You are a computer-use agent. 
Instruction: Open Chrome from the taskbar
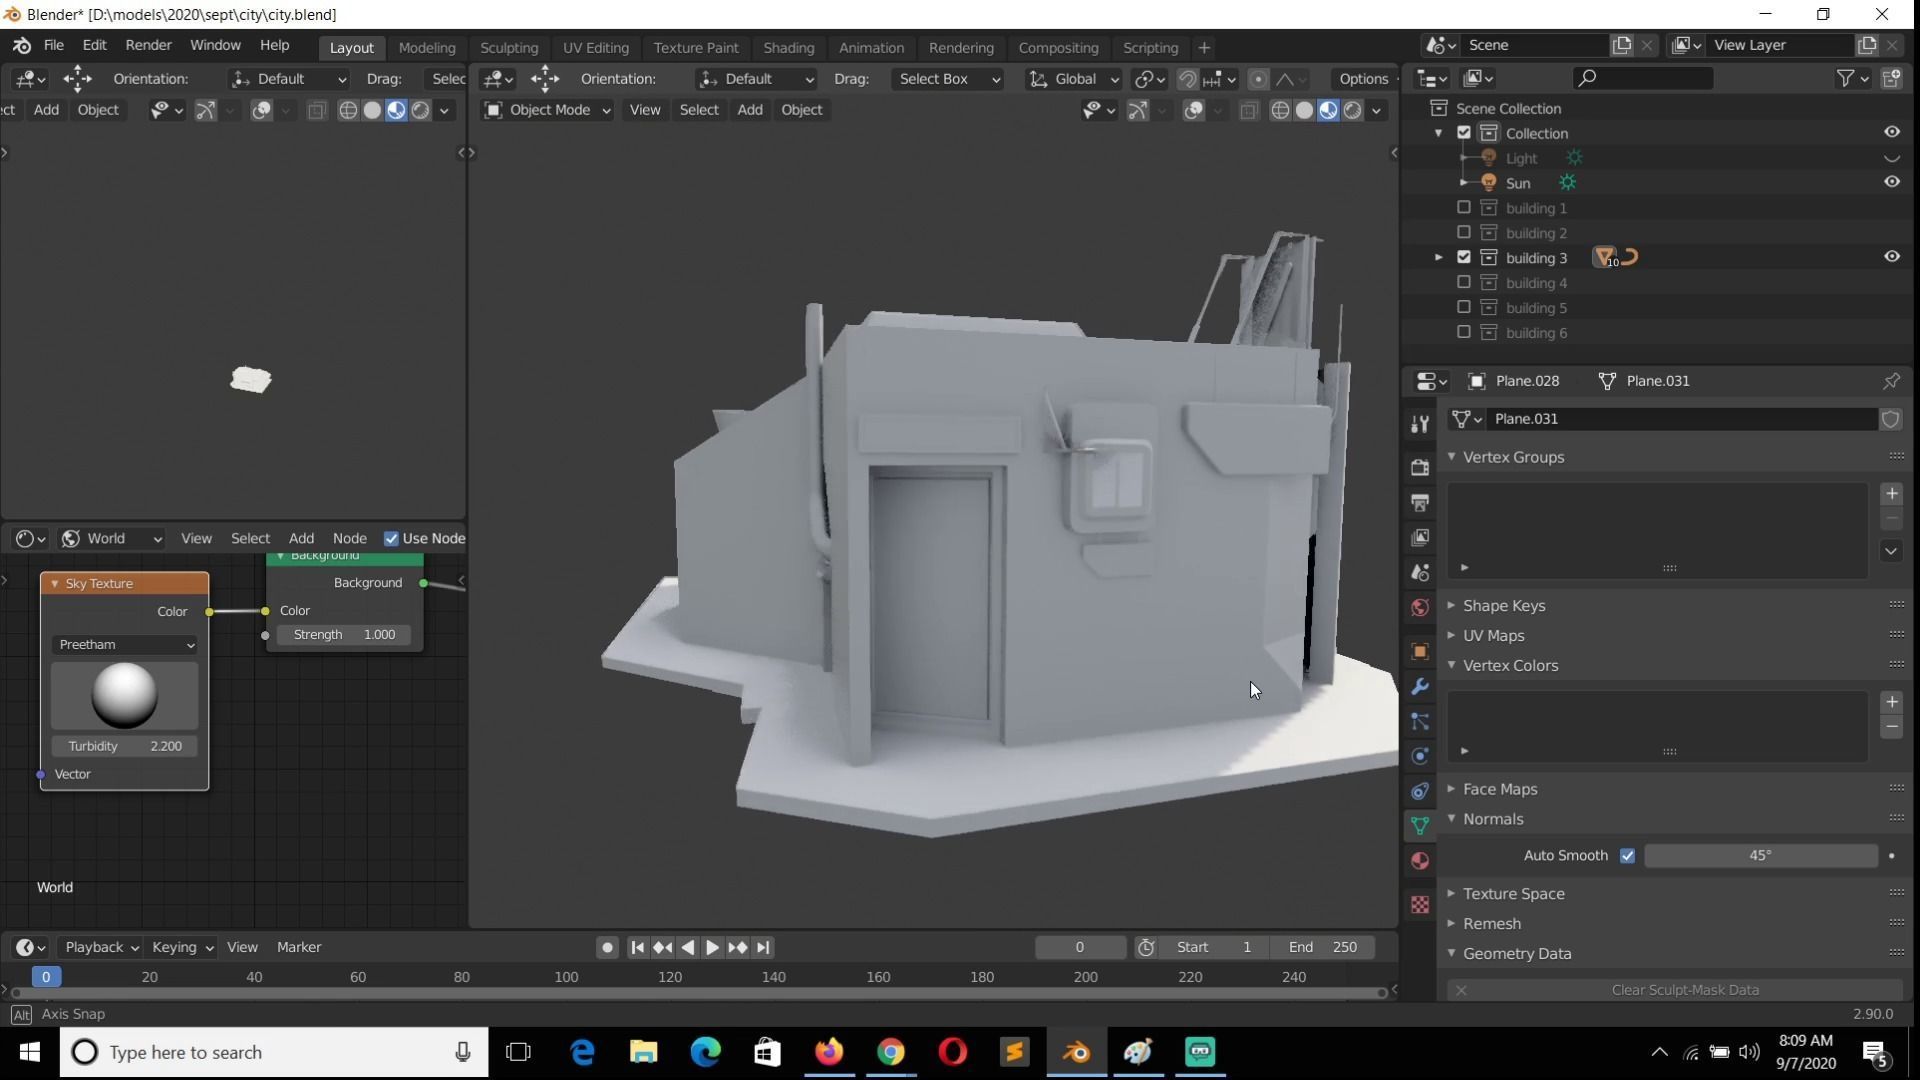(891, 1052)
